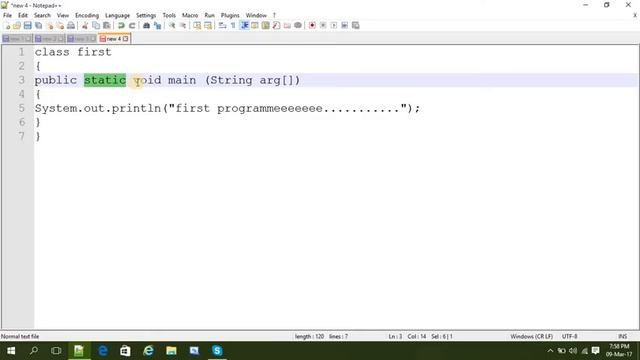The width and height of the screenshot is (640, 360).
Task: Open Replace dialog toolbar icon
Action: 157,26
